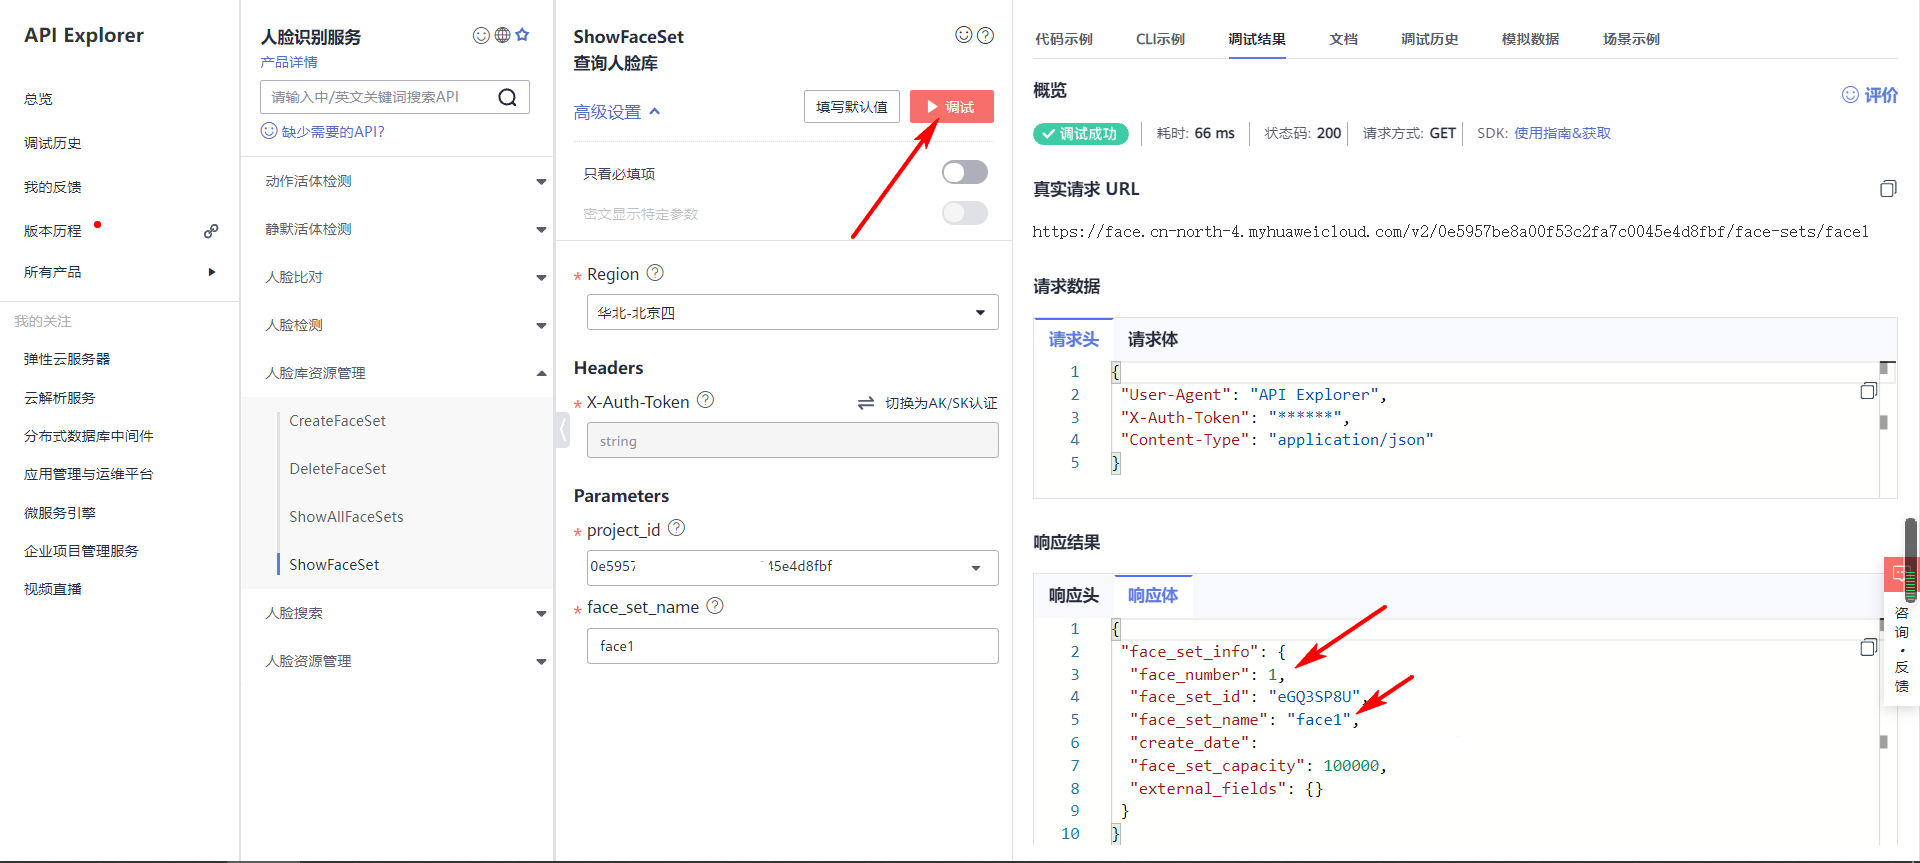This screenshot has height=863, width=1920.
Task: Click 缺少需要的API? link
Action: [x=333, y=131]
